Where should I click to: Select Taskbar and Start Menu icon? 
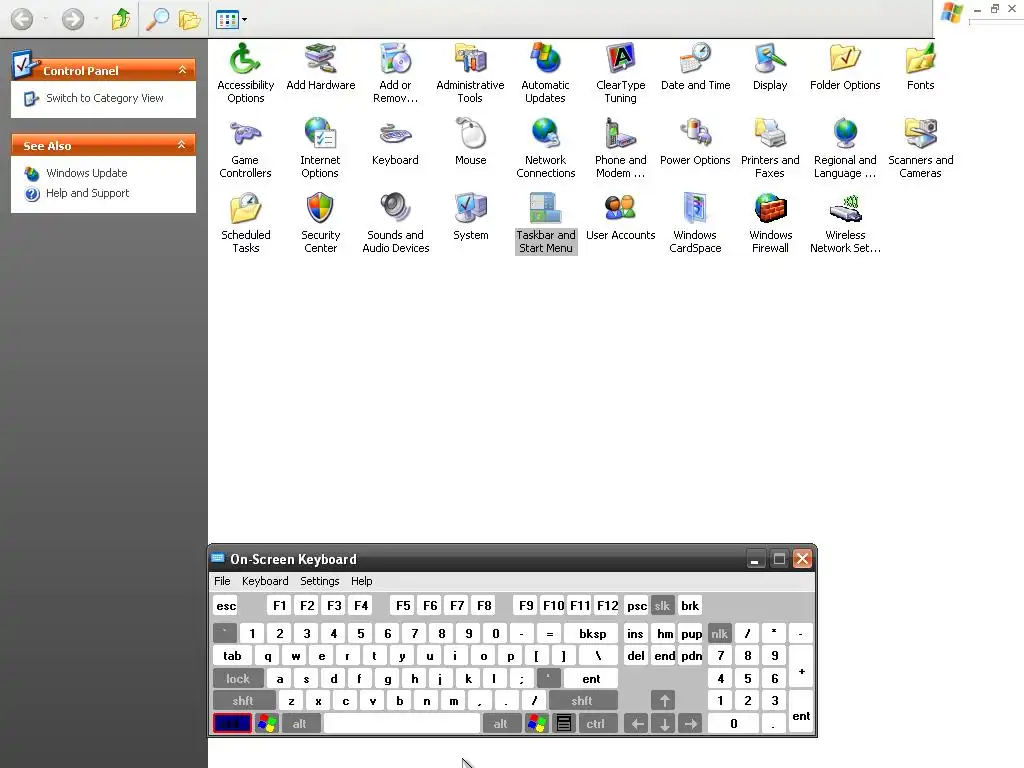546,223
